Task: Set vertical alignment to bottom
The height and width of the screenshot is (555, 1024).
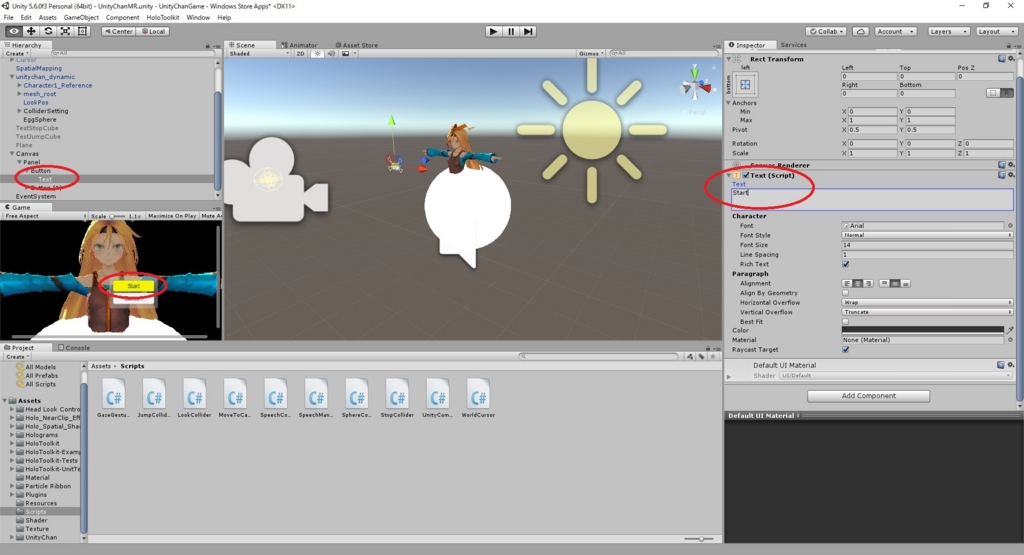Action: point(905,283)
